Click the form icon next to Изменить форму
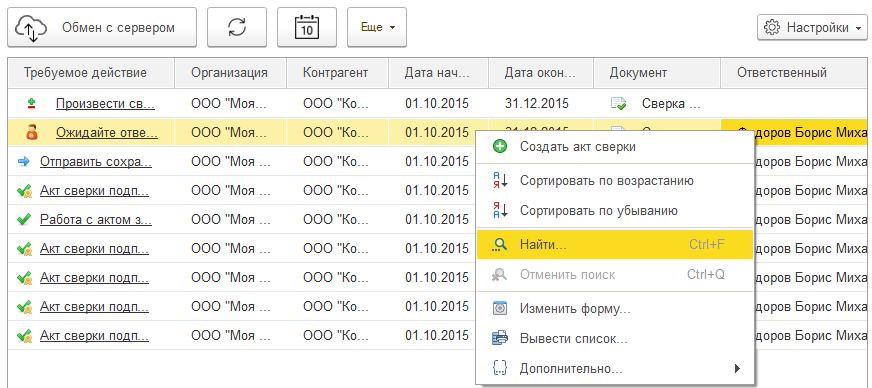This screenshot has height=388, width=872. pos(500,309)
